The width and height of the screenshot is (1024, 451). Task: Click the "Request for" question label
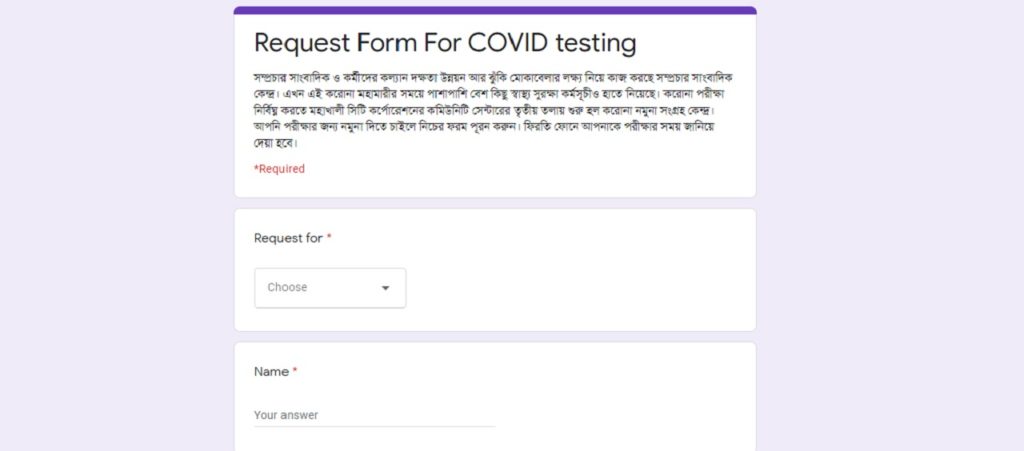[x=288, y=239]
